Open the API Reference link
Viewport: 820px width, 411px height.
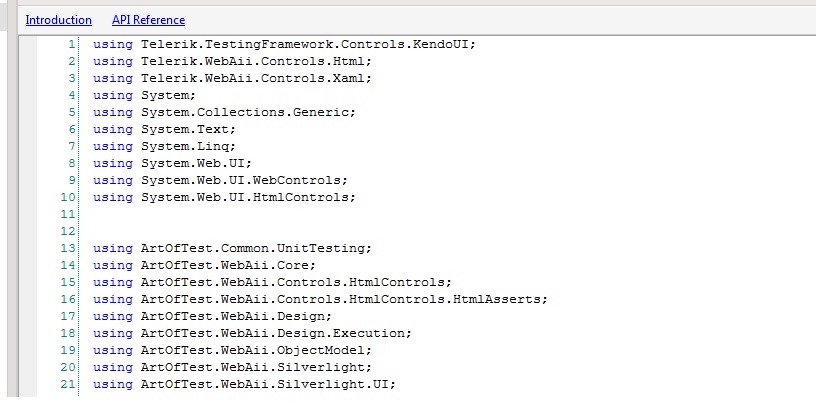(148, 20)
